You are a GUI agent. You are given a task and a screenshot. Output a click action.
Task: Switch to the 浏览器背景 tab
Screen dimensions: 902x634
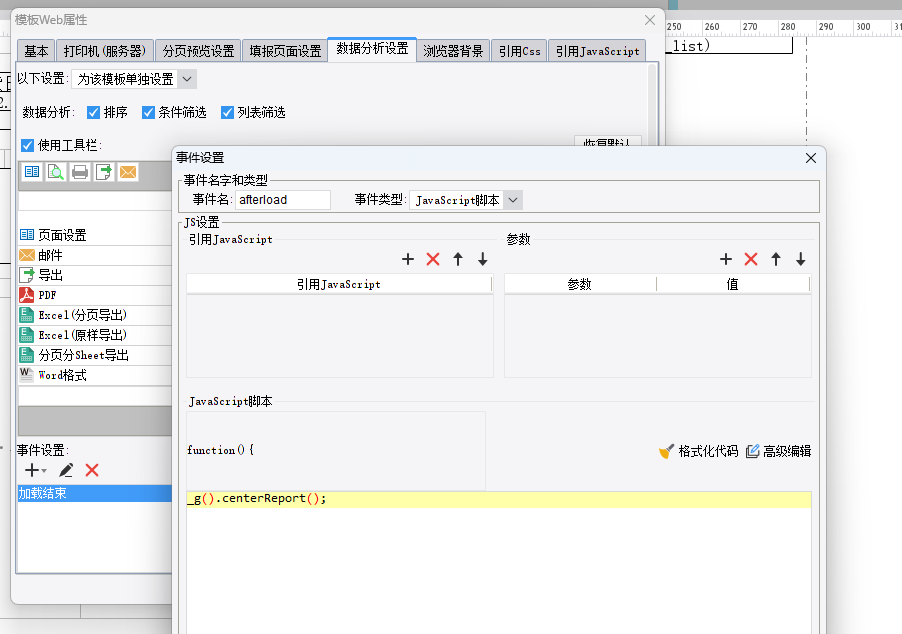click(453, 51)
